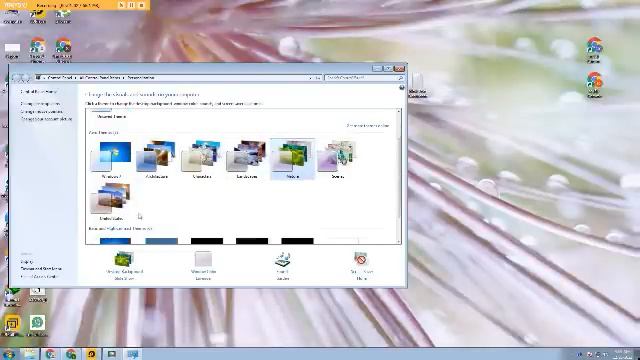
Task: Click Control Panel Home link
Action: (x=39, y=92)
